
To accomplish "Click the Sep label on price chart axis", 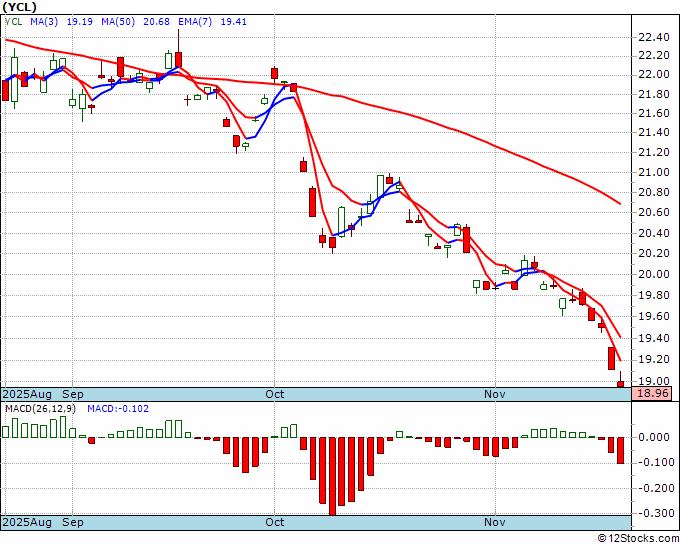I will (72, 394).
